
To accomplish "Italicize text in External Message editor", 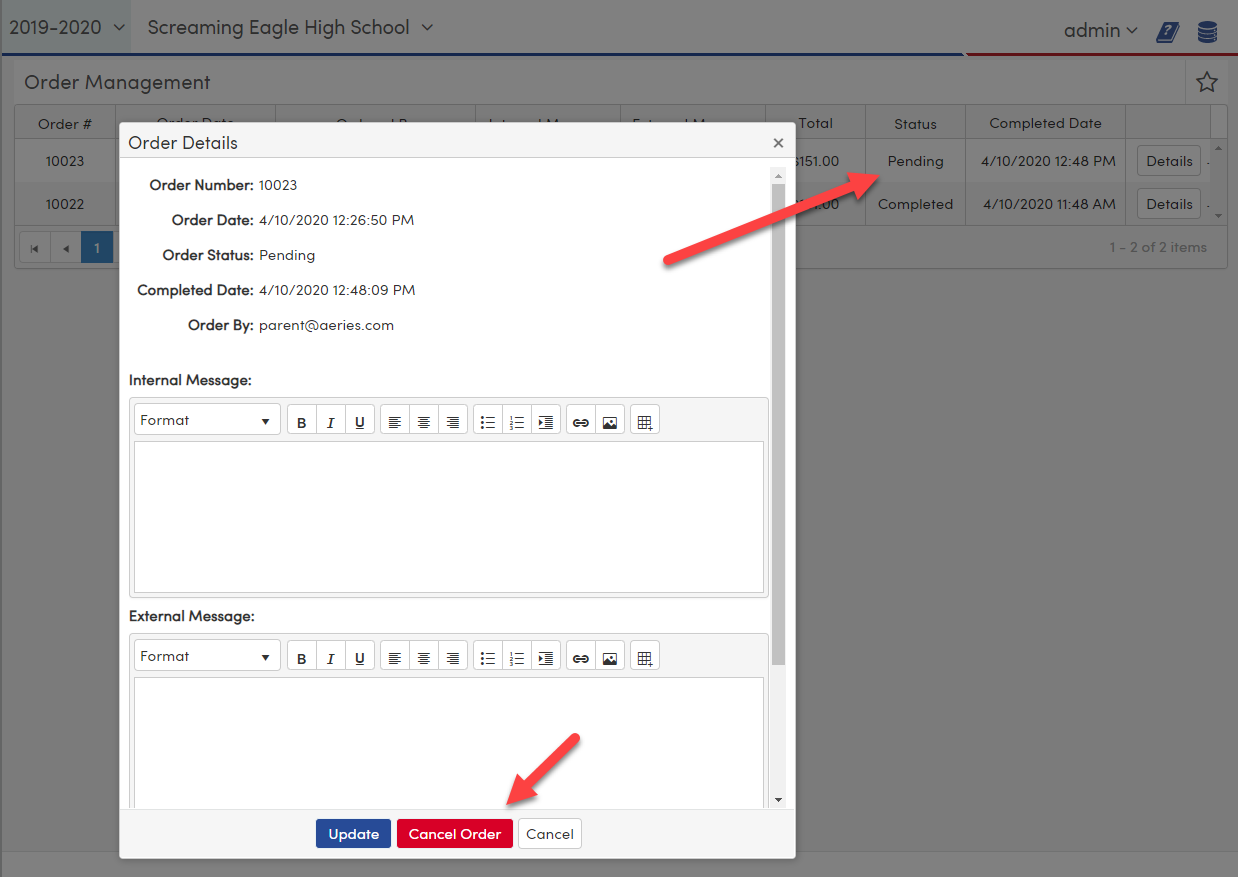I will pos(331,658).
